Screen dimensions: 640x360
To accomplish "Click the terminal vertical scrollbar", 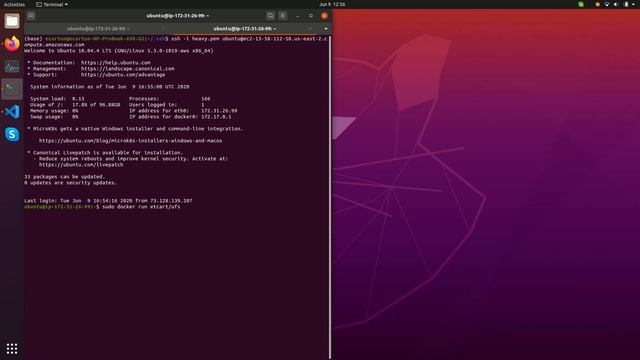I will click(x=330, y=197).
